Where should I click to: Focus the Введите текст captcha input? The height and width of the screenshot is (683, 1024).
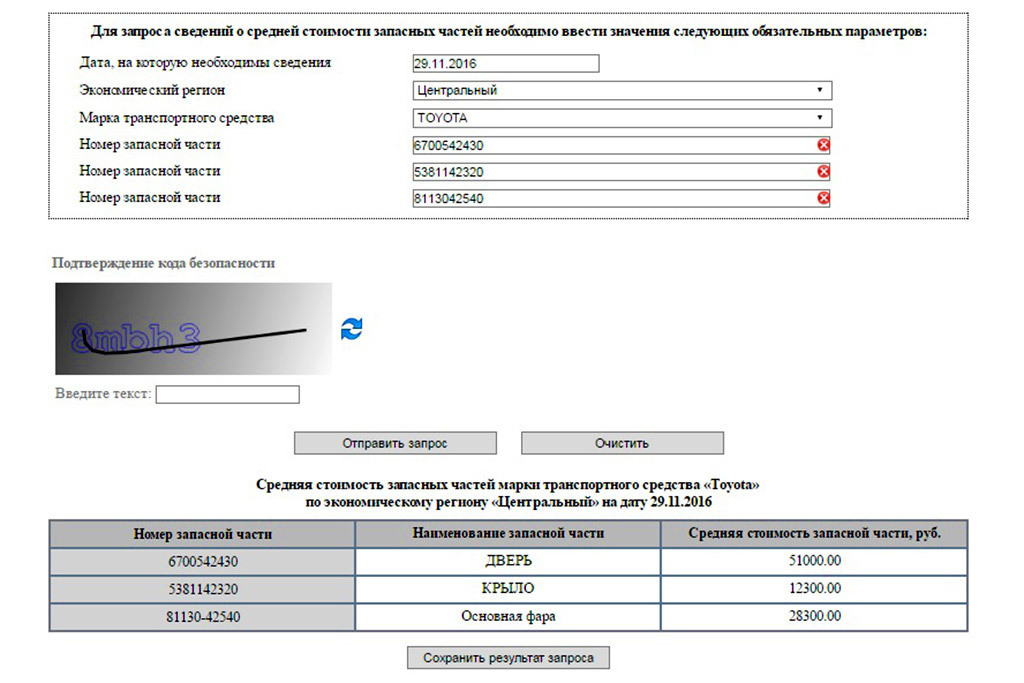point(228,394)
